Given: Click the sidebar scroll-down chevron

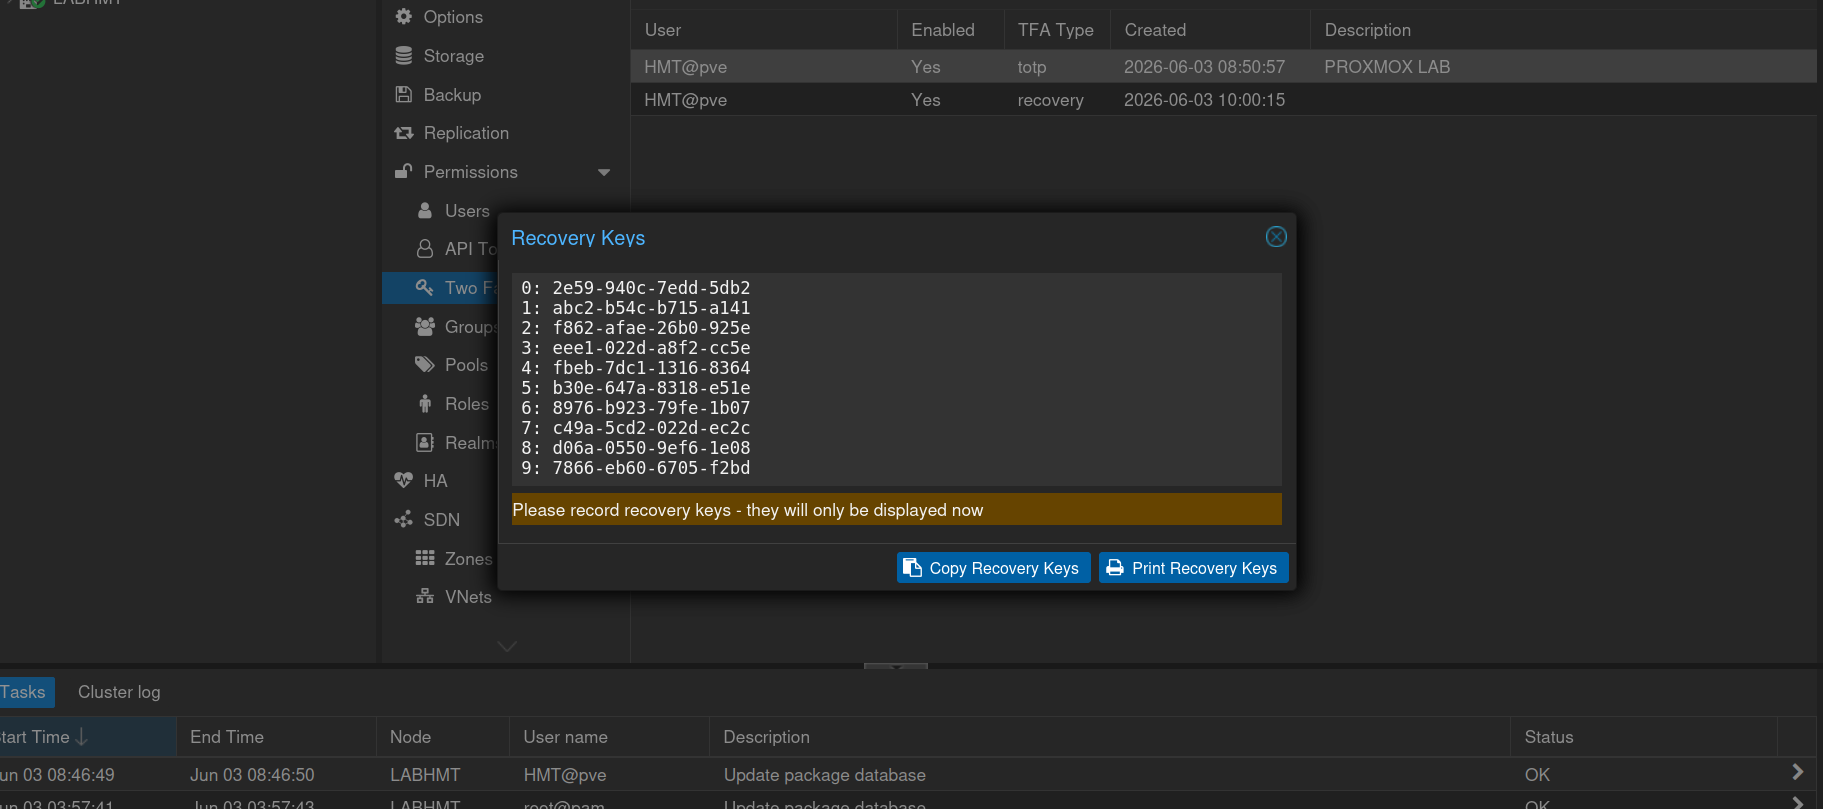Looking at the screenshot, I should click(x=507, y=647).
